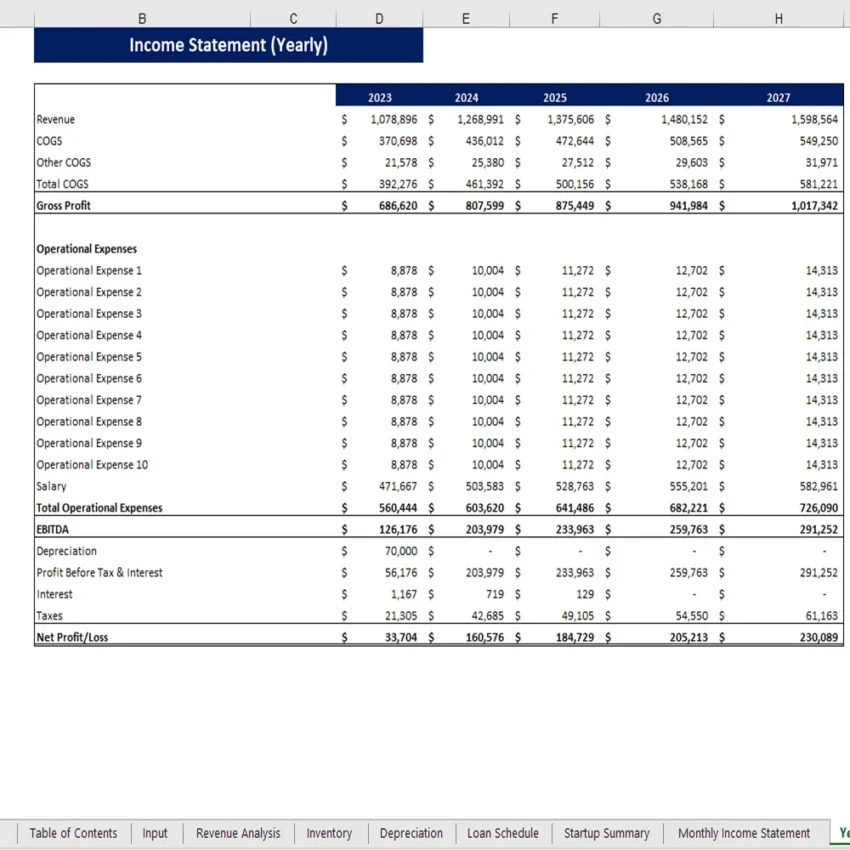Image resolution: width=850 pixels, height=850 pixels.
Task: Select the Other COGS row label
Action: click(63, 163)
